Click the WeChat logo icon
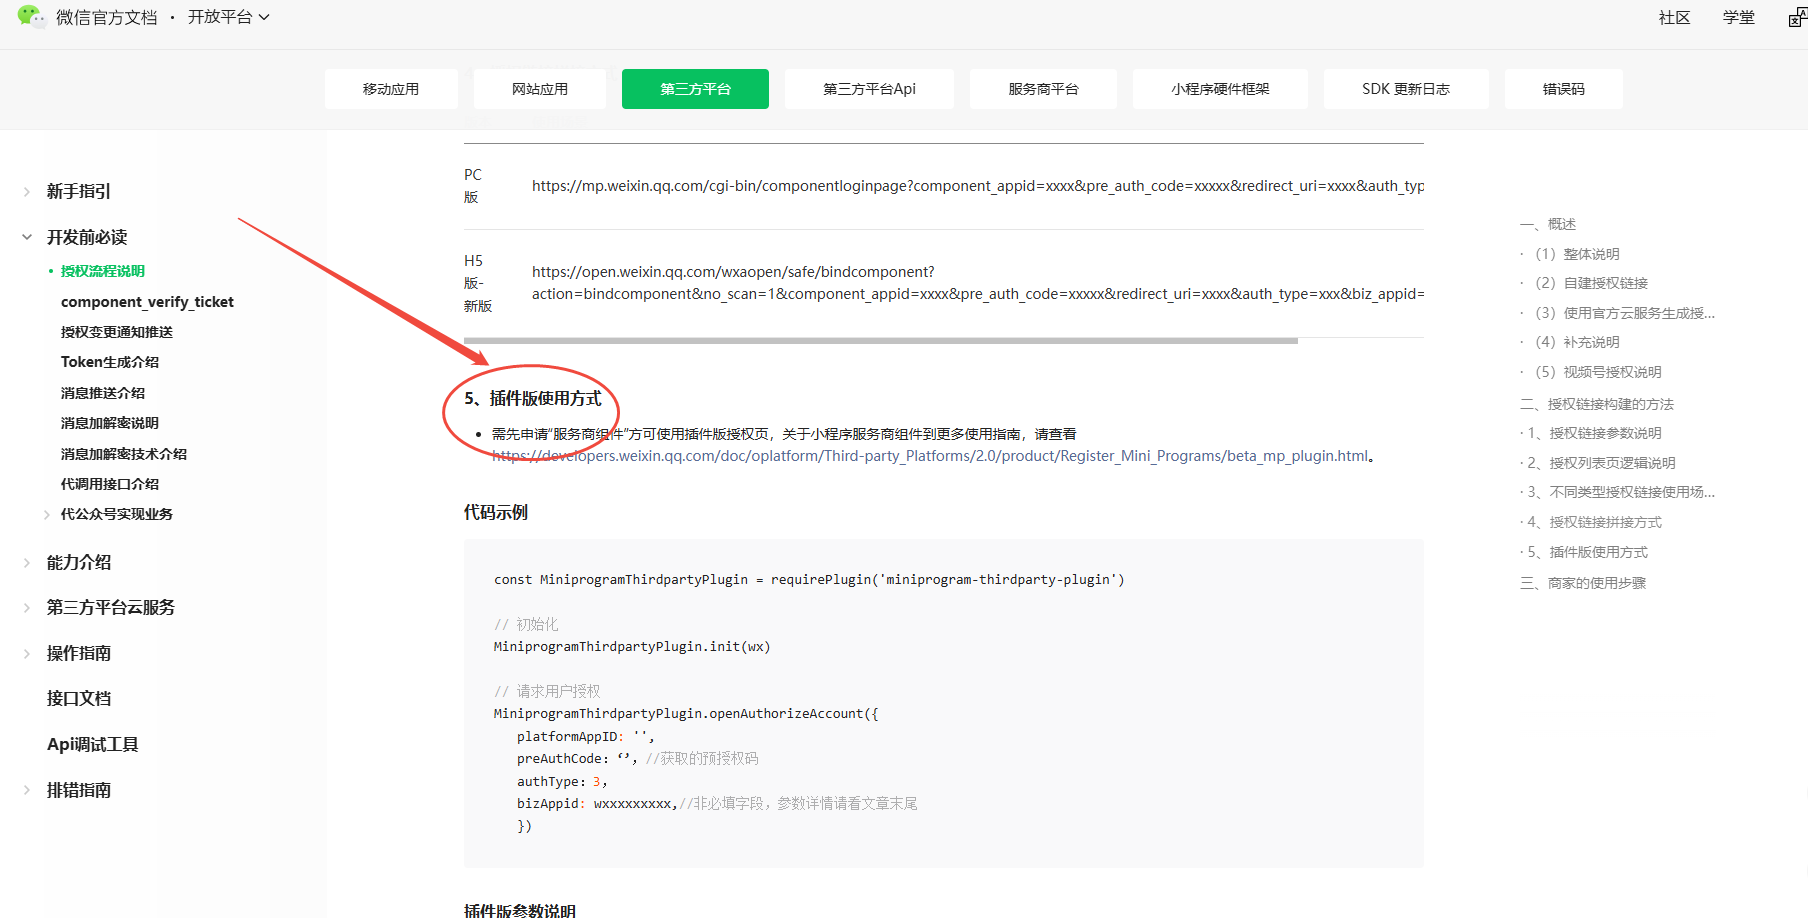Viewport: 1808px width, 918px height. pyautogui.click(x=31, y=16)
